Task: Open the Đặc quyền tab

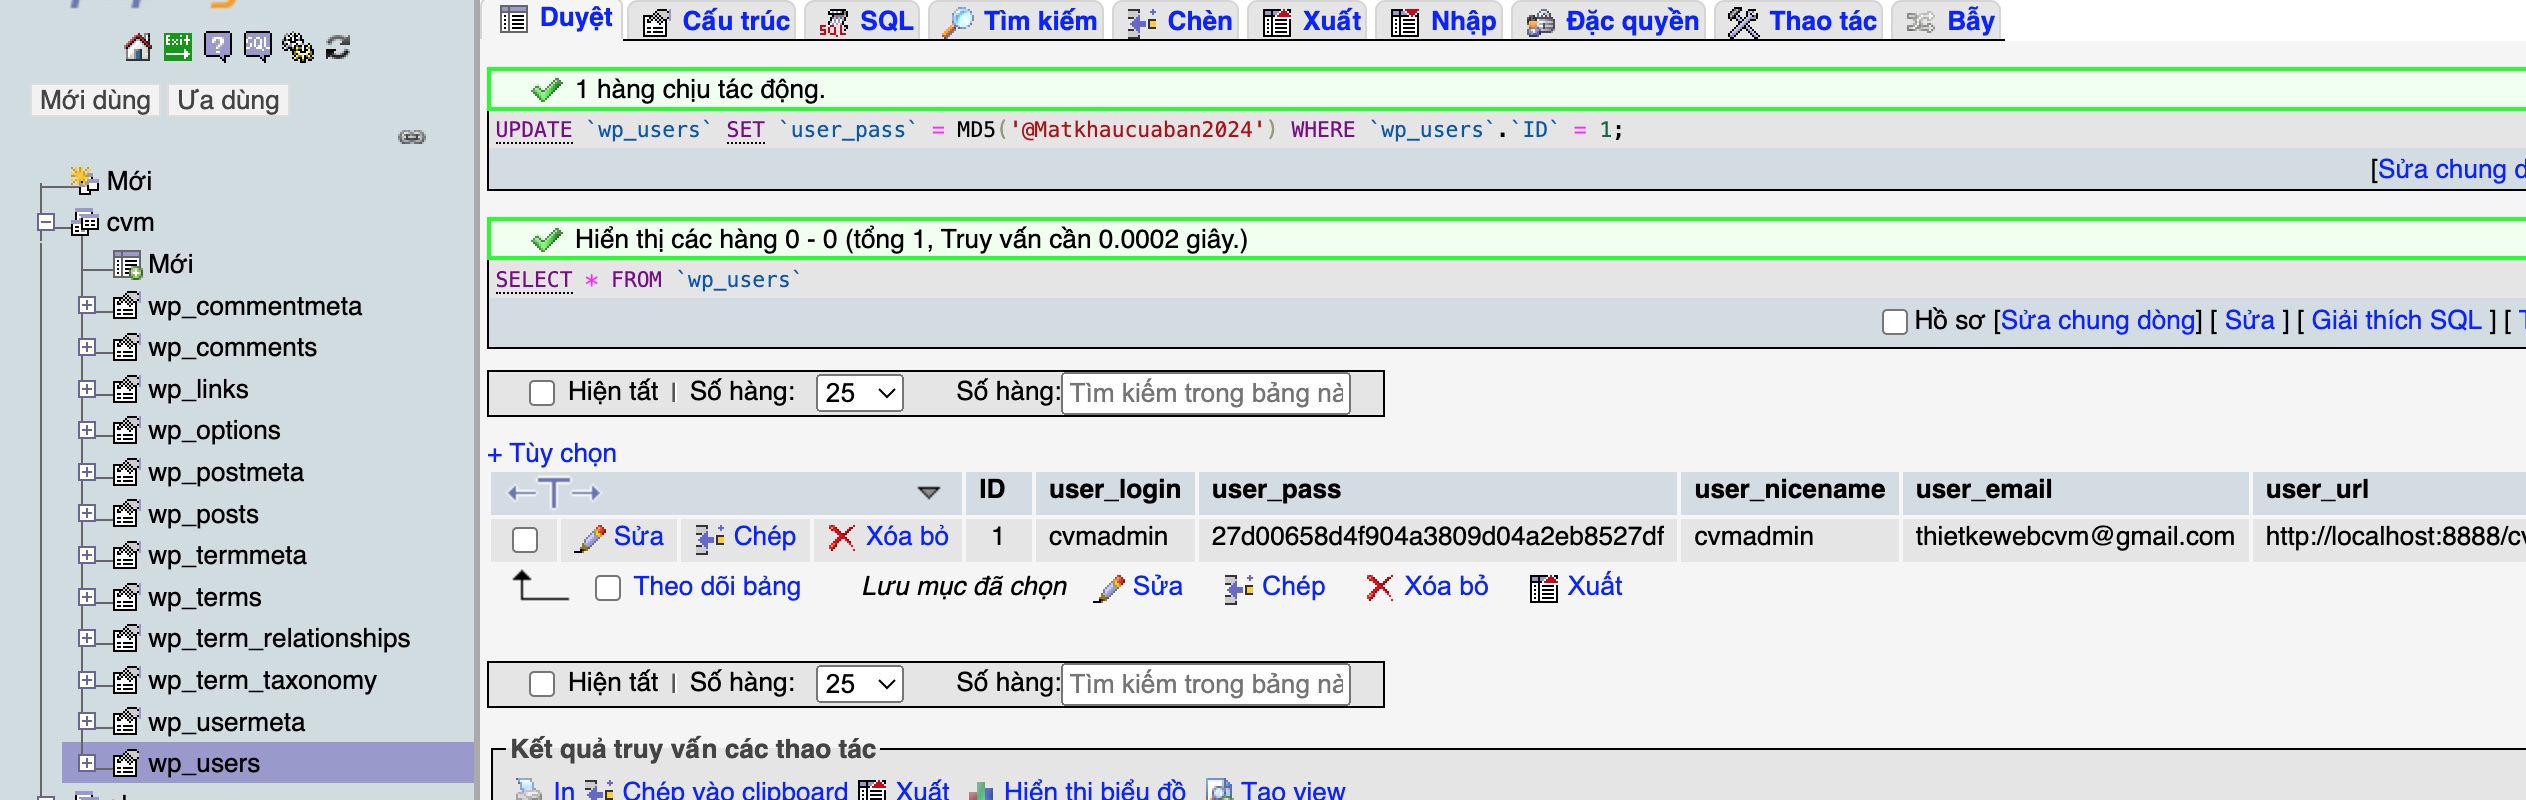Action: (1610, 21)
